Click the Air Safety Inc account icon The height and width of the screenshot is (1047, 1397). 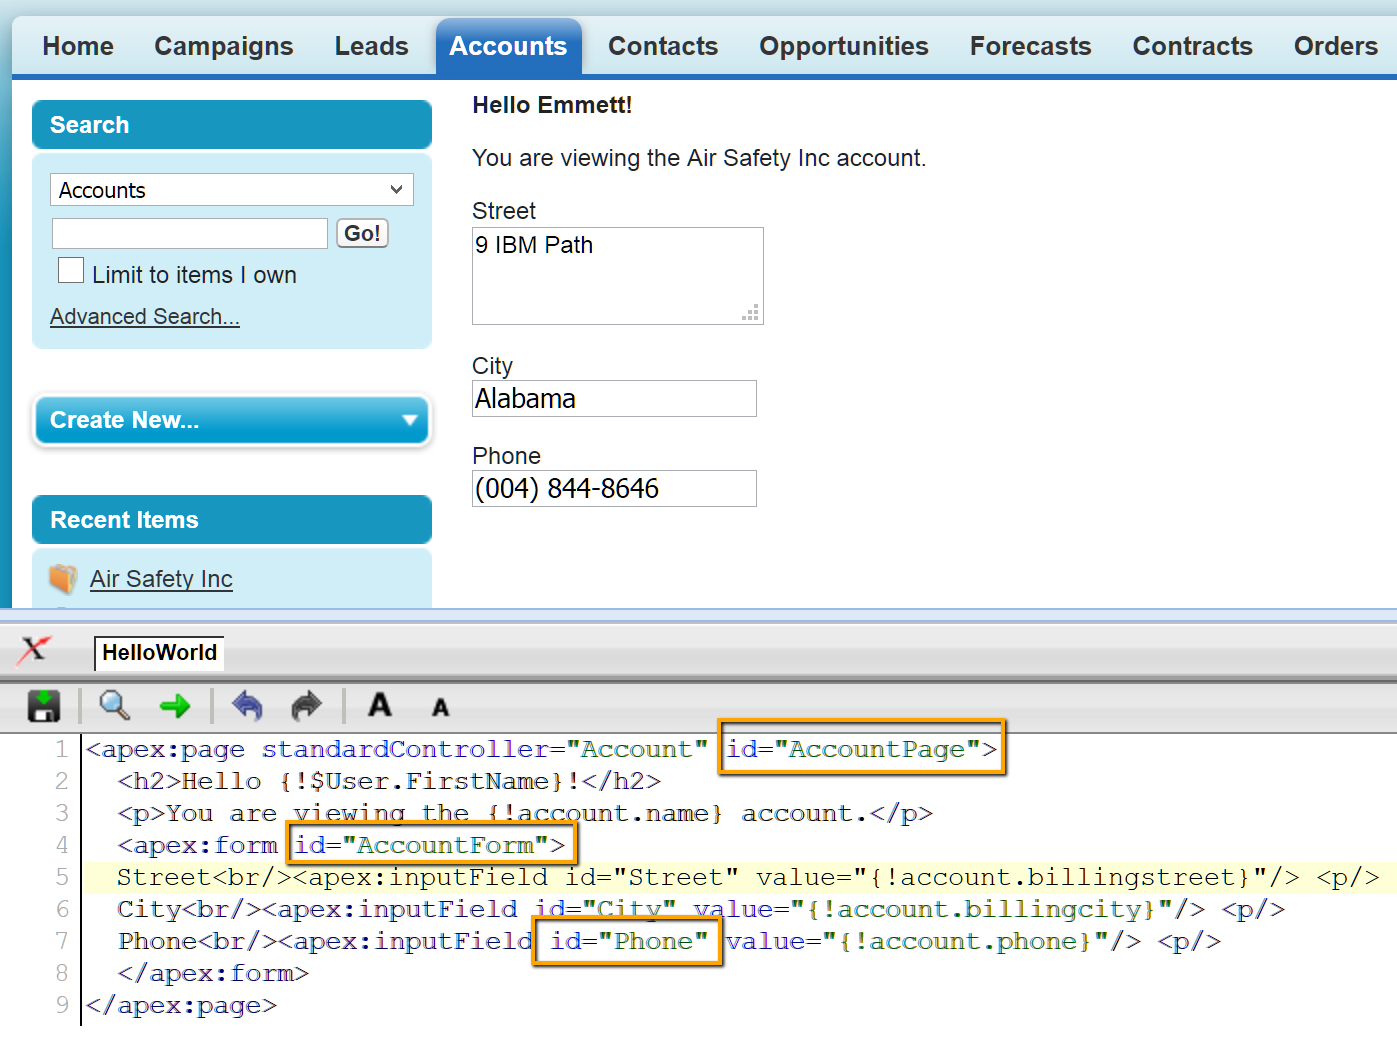63,579
